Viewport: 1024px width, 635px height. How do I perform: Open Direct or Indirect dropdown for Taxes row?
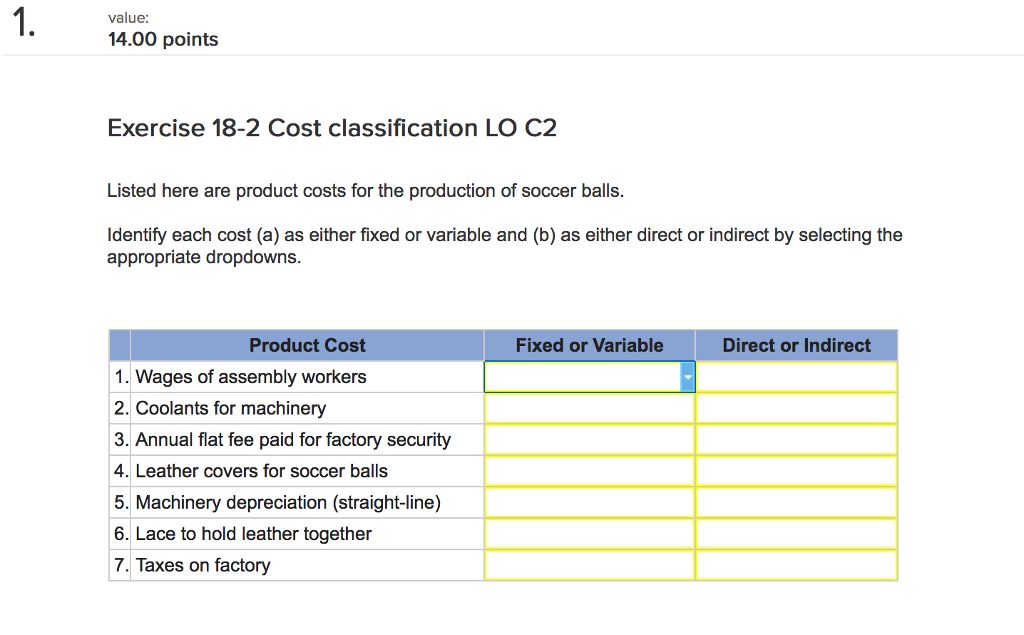point(796,565)
